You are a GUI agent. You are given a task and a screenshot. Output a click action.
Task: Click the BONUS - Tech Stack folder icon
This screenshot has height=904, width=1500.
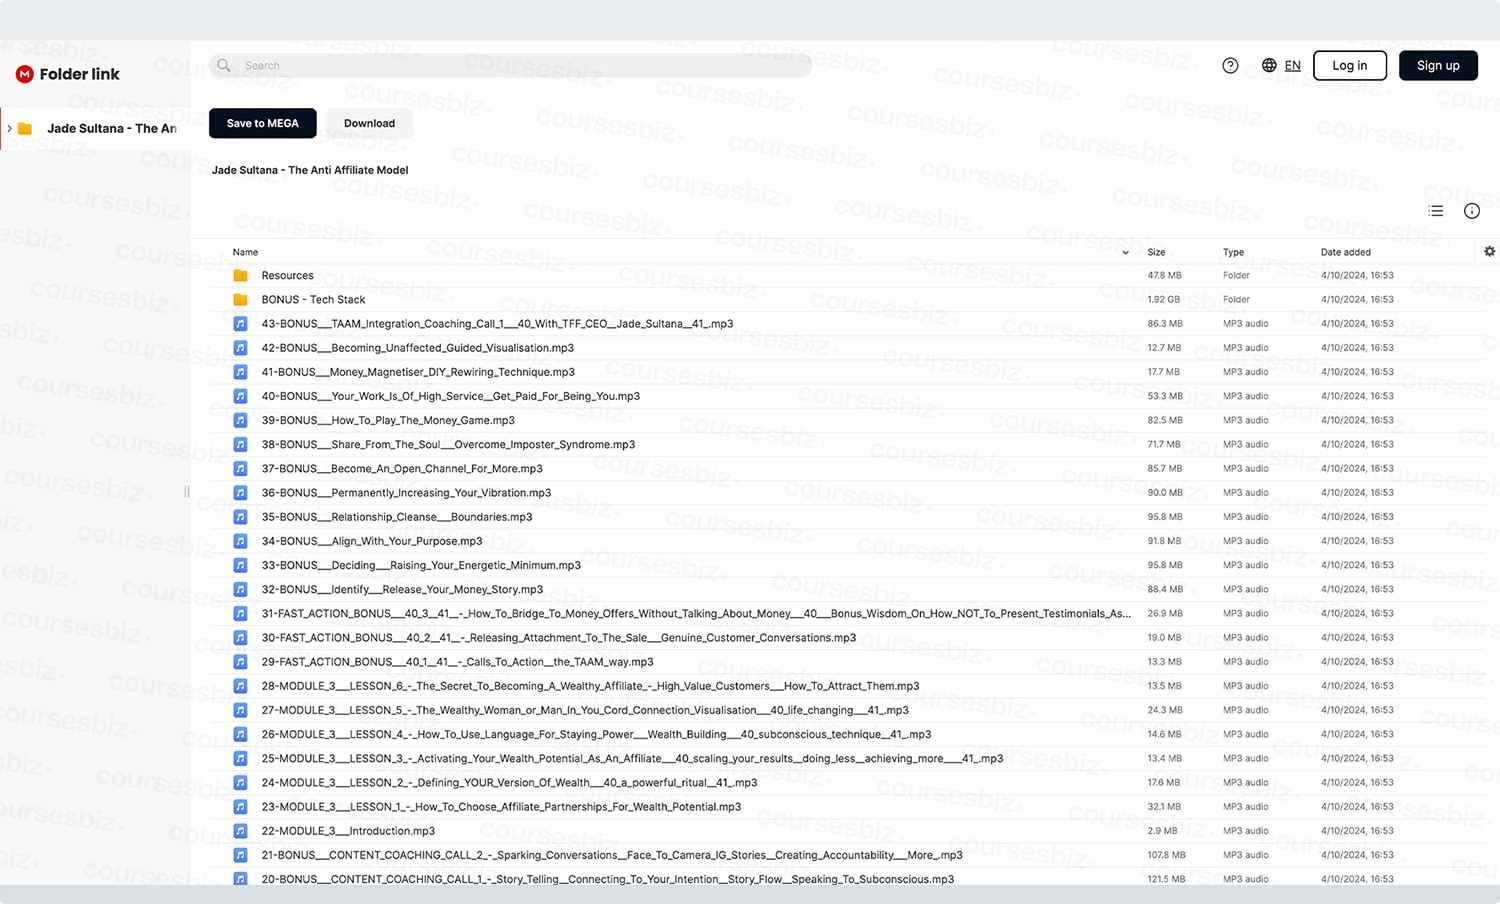point(240,299)
